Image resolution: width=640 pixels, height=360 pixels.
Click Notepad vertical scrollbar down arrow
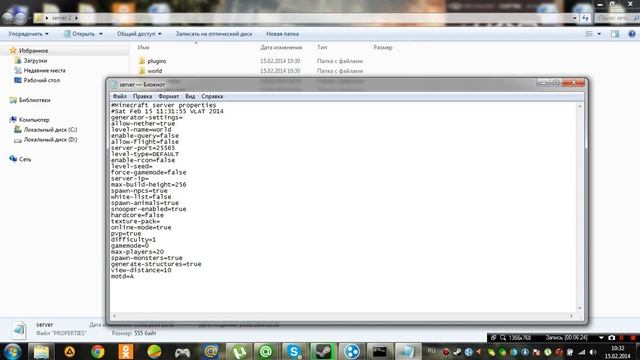[x=580, y=308]
